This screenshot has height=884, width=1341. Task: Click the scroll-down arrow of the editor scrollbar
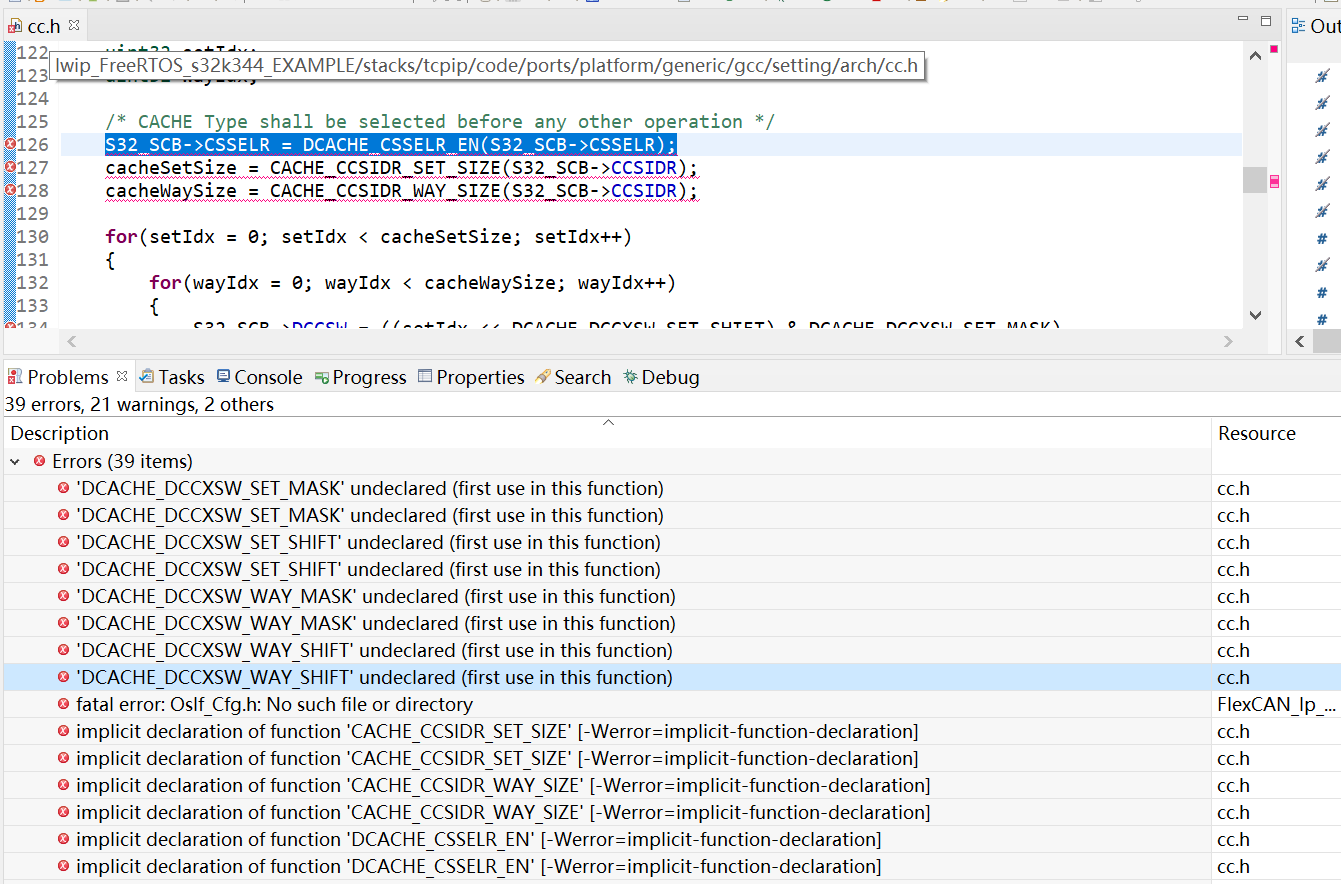(1255, 315)
